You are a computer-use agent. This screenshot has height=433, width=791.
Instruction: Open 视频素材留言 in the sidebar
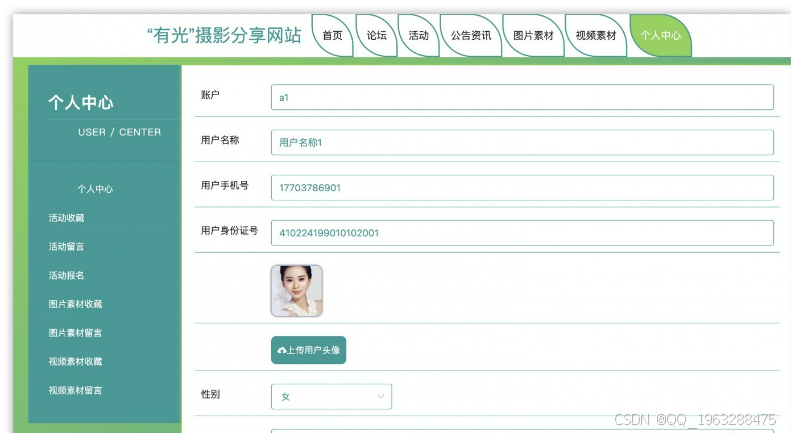point(75,390)
